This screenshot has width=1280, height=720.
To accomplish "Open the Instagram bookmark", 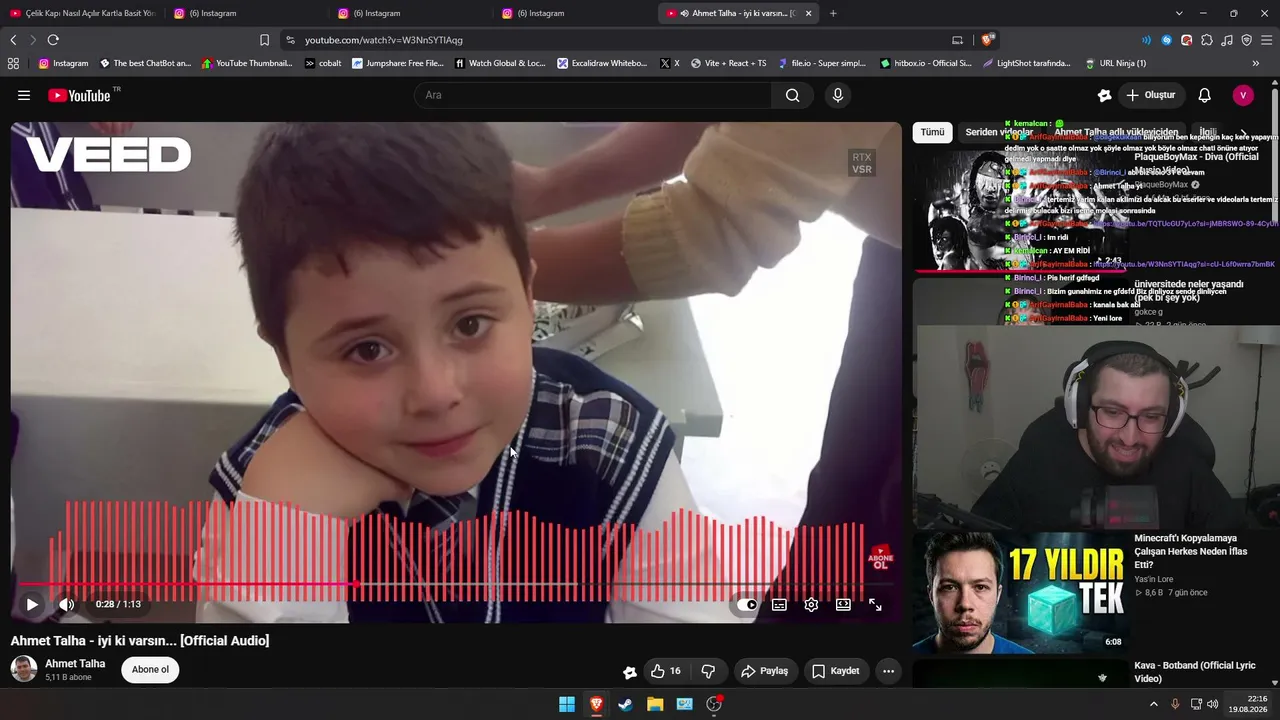I will [63, 63].
